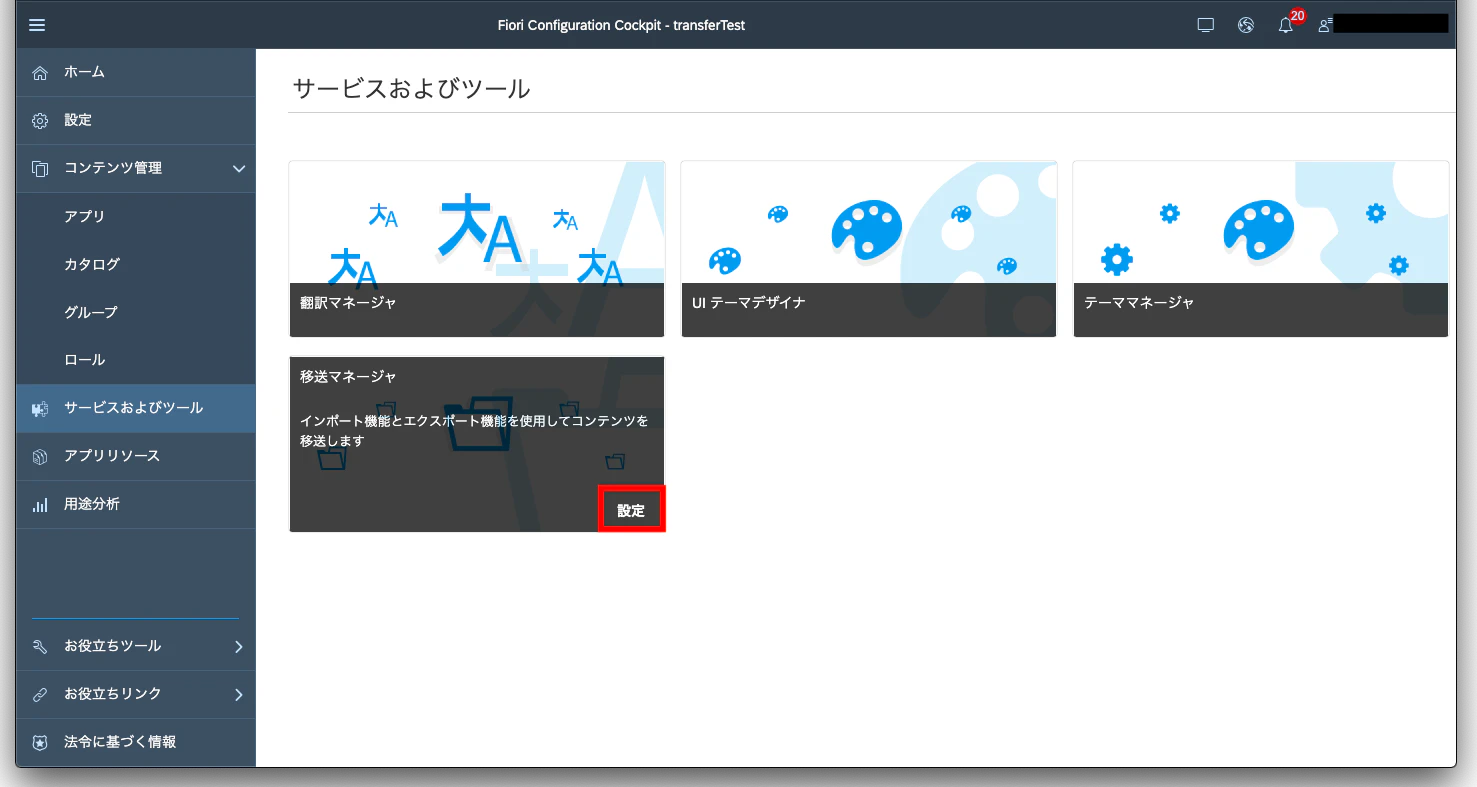Image resolution: width=1477 pixels, height=787 pixels.
Task: Go to ホーム in sidebar
Action: [136, 73]
